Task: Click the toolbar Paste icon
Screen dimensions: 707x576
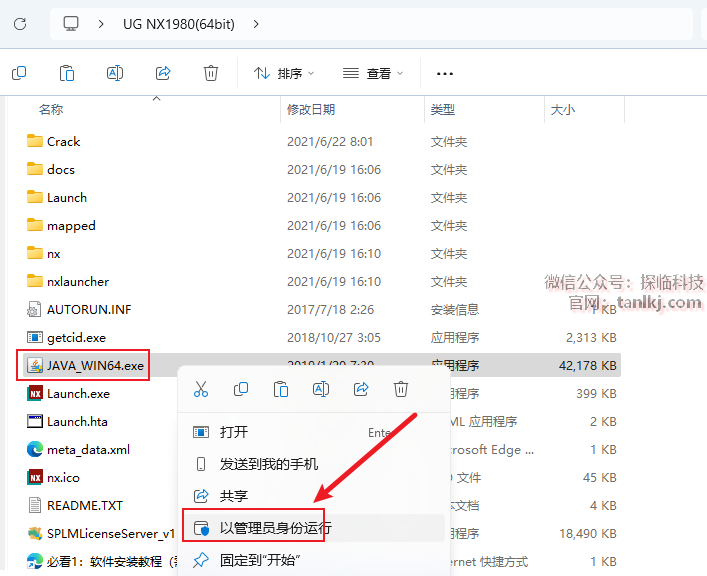Action: (x=67, y=73)
